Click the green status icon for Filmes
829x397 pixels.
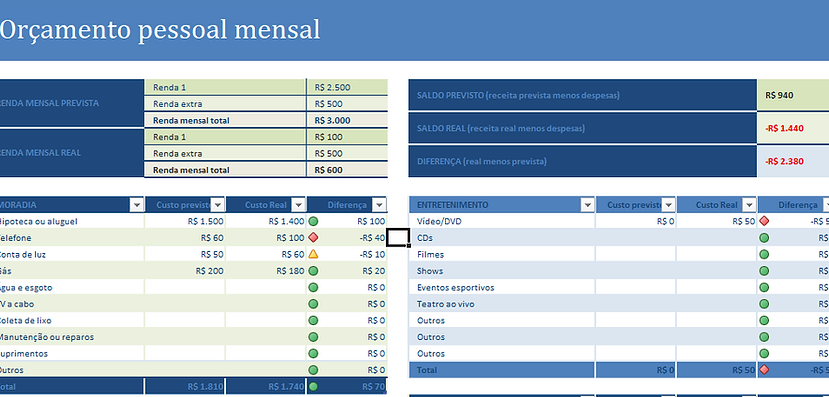point(764,254)
